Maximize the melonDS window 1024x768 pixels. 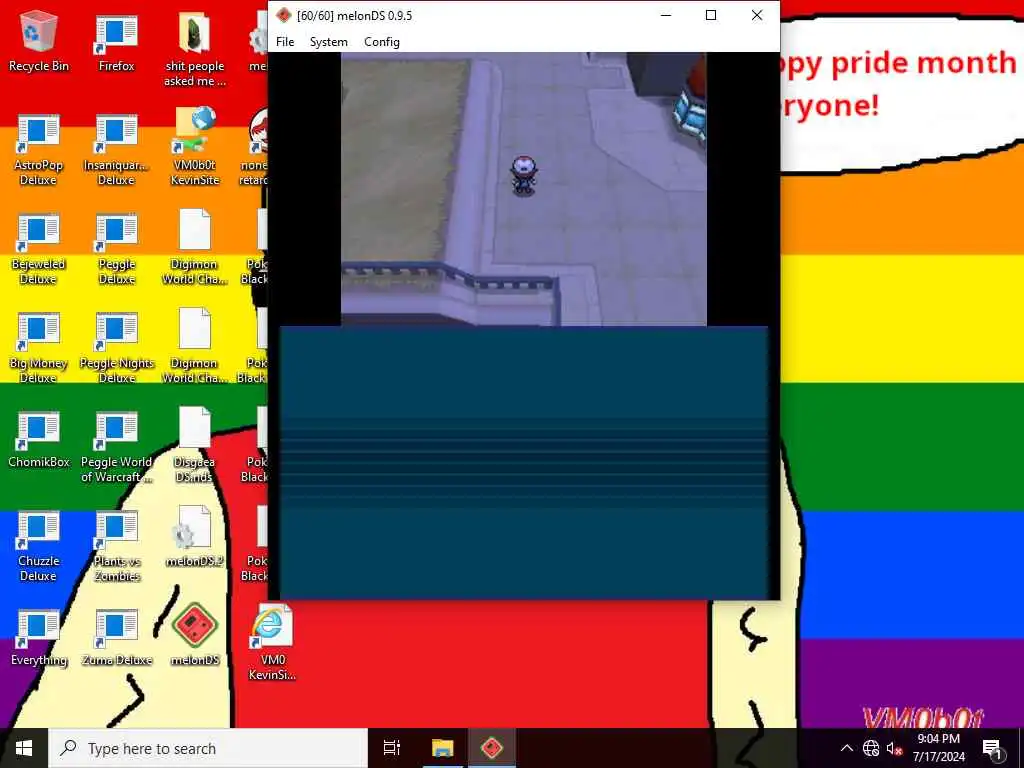pyautogui.click(x=711, y=15)
